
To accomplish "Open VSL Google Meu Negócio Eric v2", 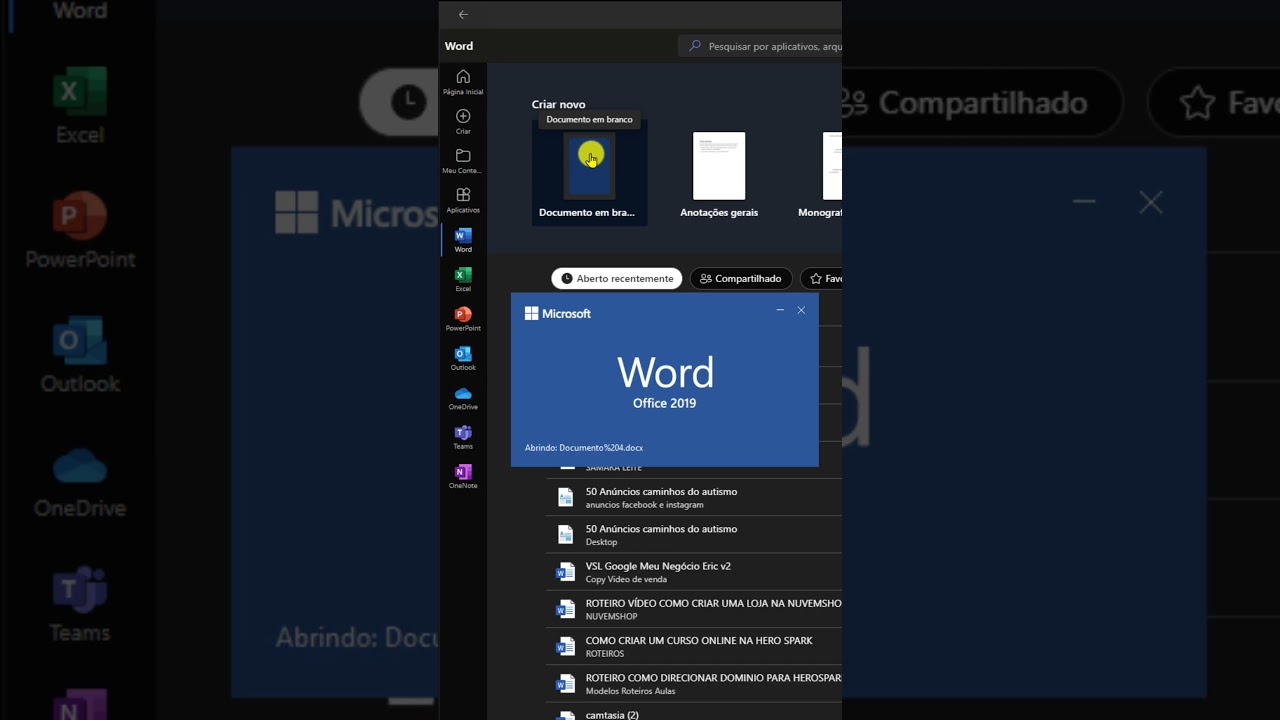I will (694, 572).
